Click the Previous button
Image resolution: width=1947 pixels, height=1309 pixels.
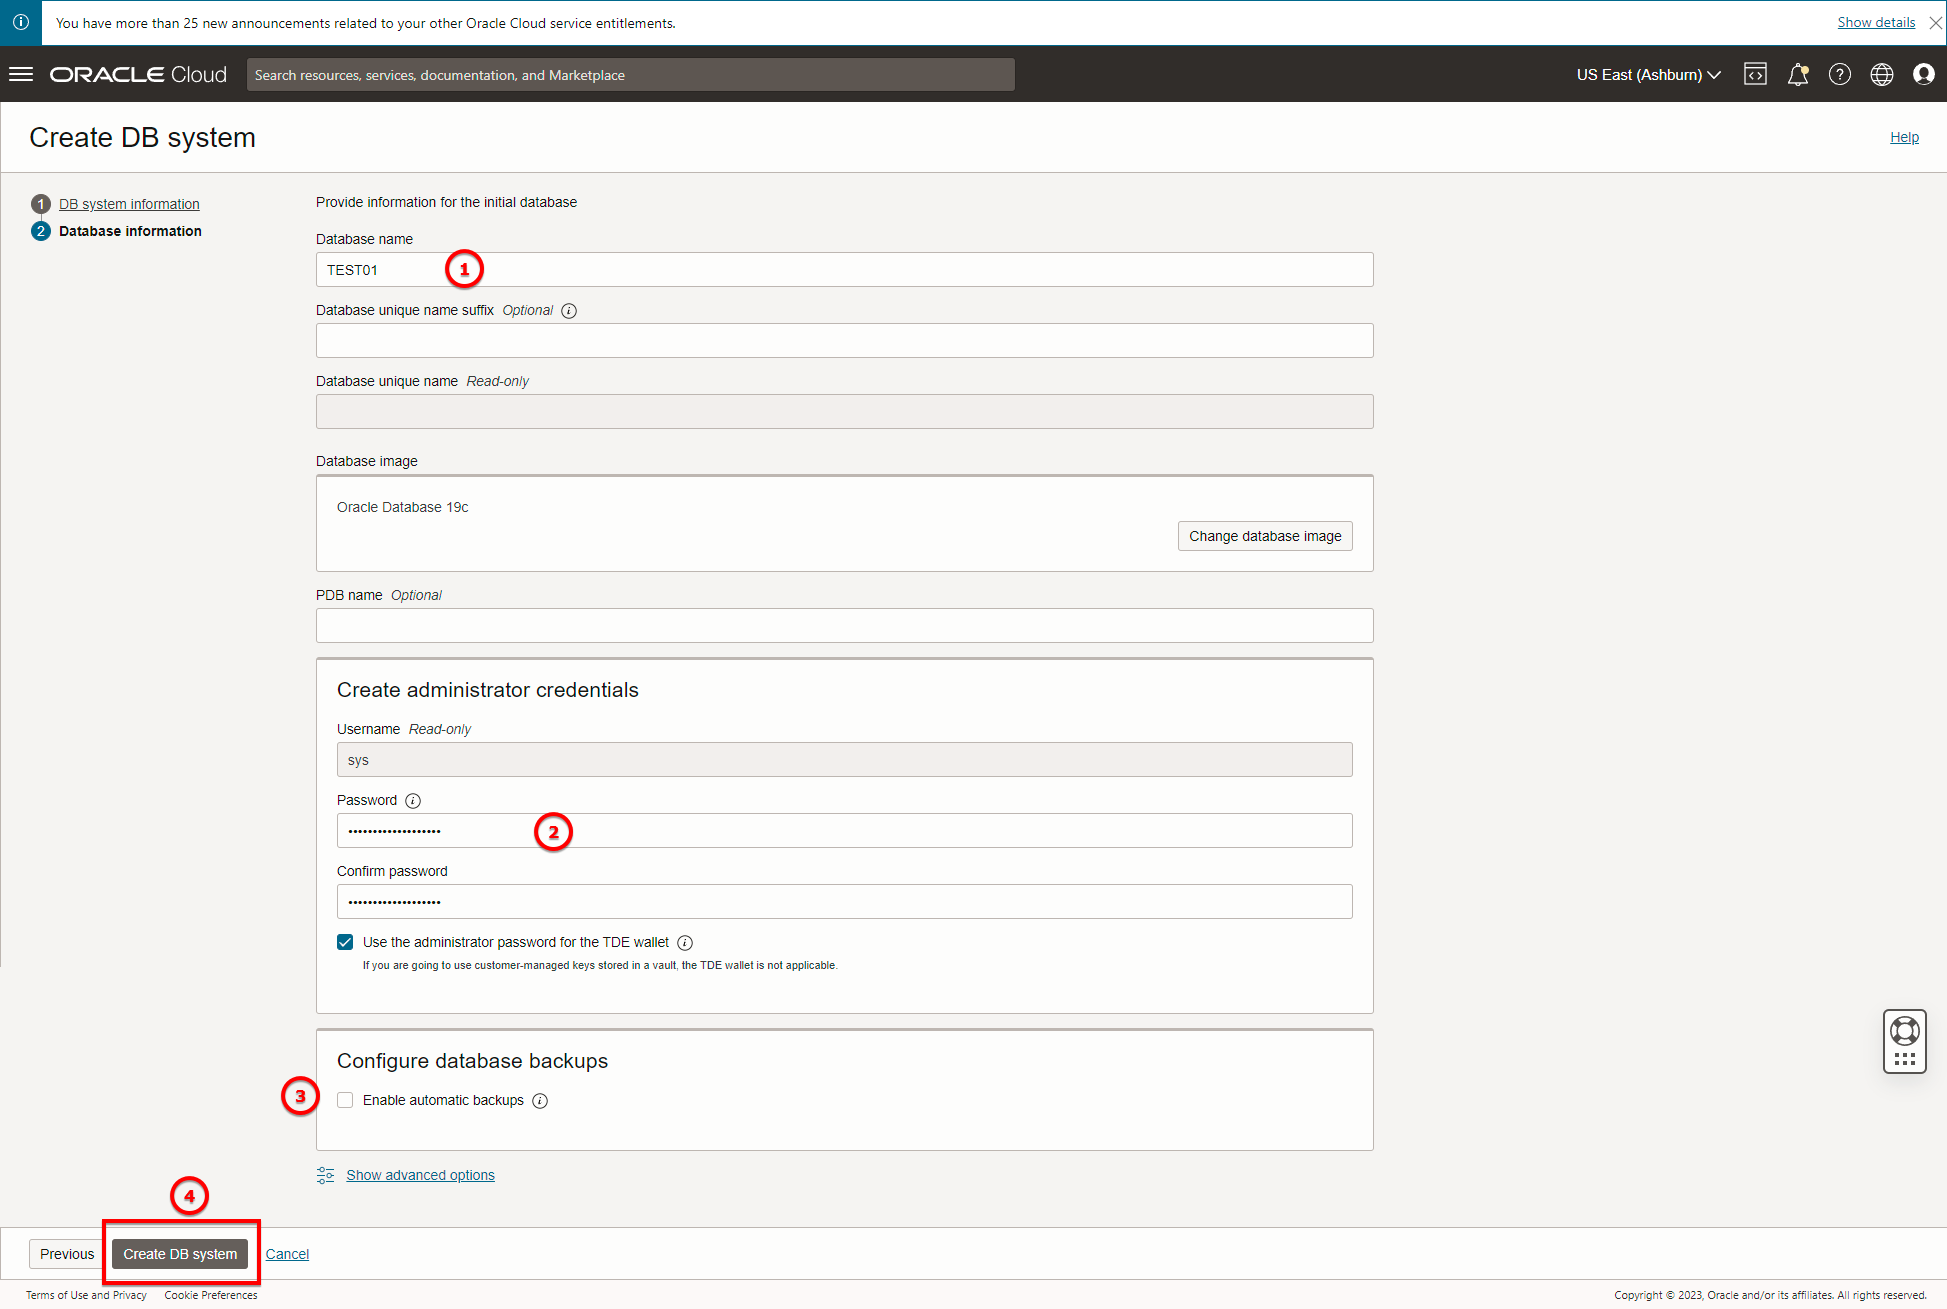[67, 1254]
